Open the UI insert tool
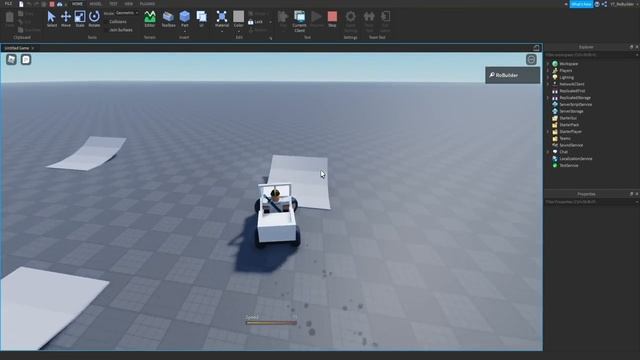 coord(202,19)
